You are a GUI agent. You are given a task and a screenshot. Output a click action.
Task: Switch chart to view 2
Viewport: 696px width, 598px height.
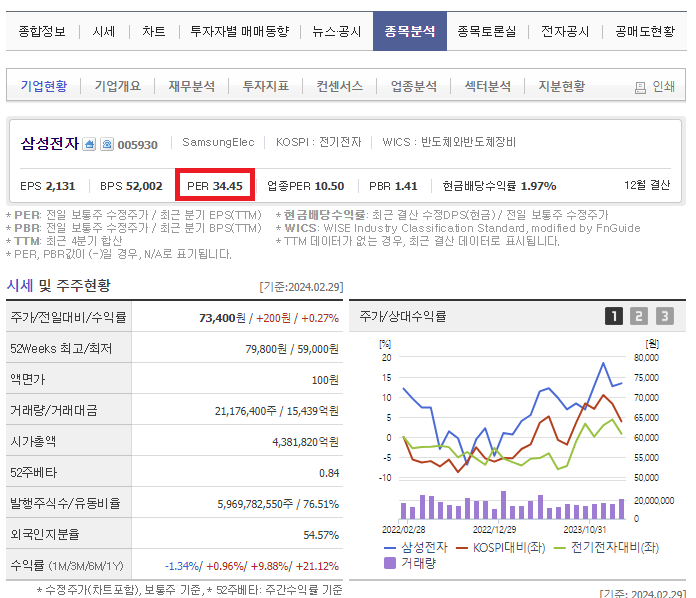639,316
